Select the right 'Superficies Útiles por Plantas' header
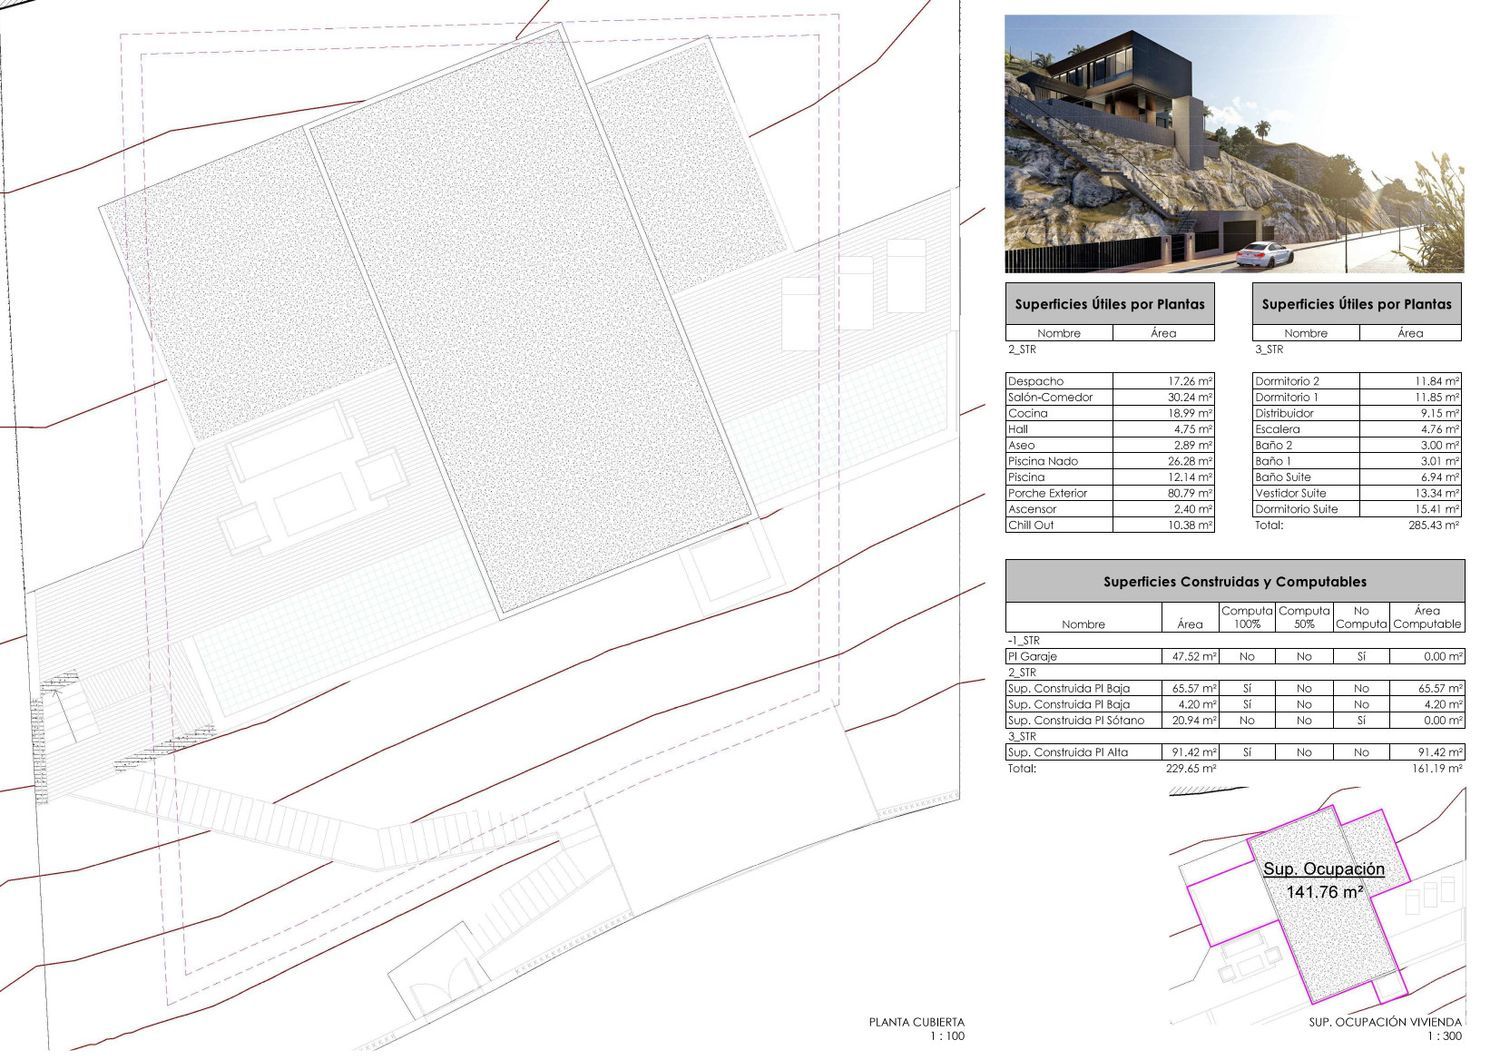Screen dimensions: 1500x1061 1356,304
